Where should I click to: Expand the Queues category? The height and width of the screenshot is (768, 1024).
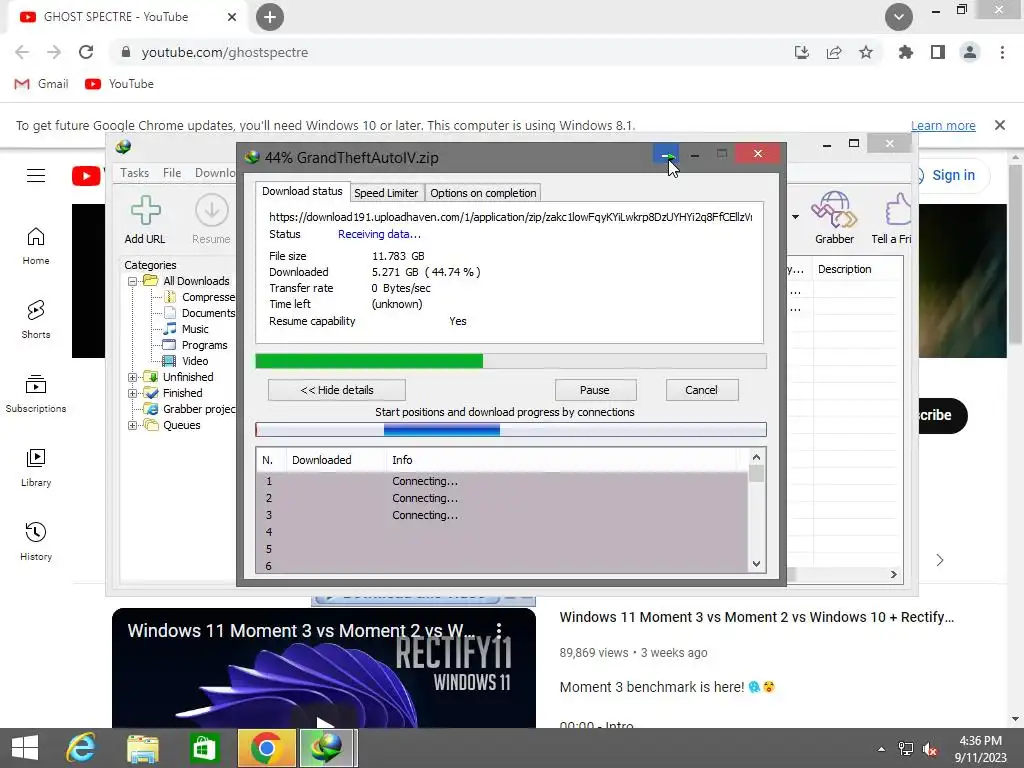point(133,425)
